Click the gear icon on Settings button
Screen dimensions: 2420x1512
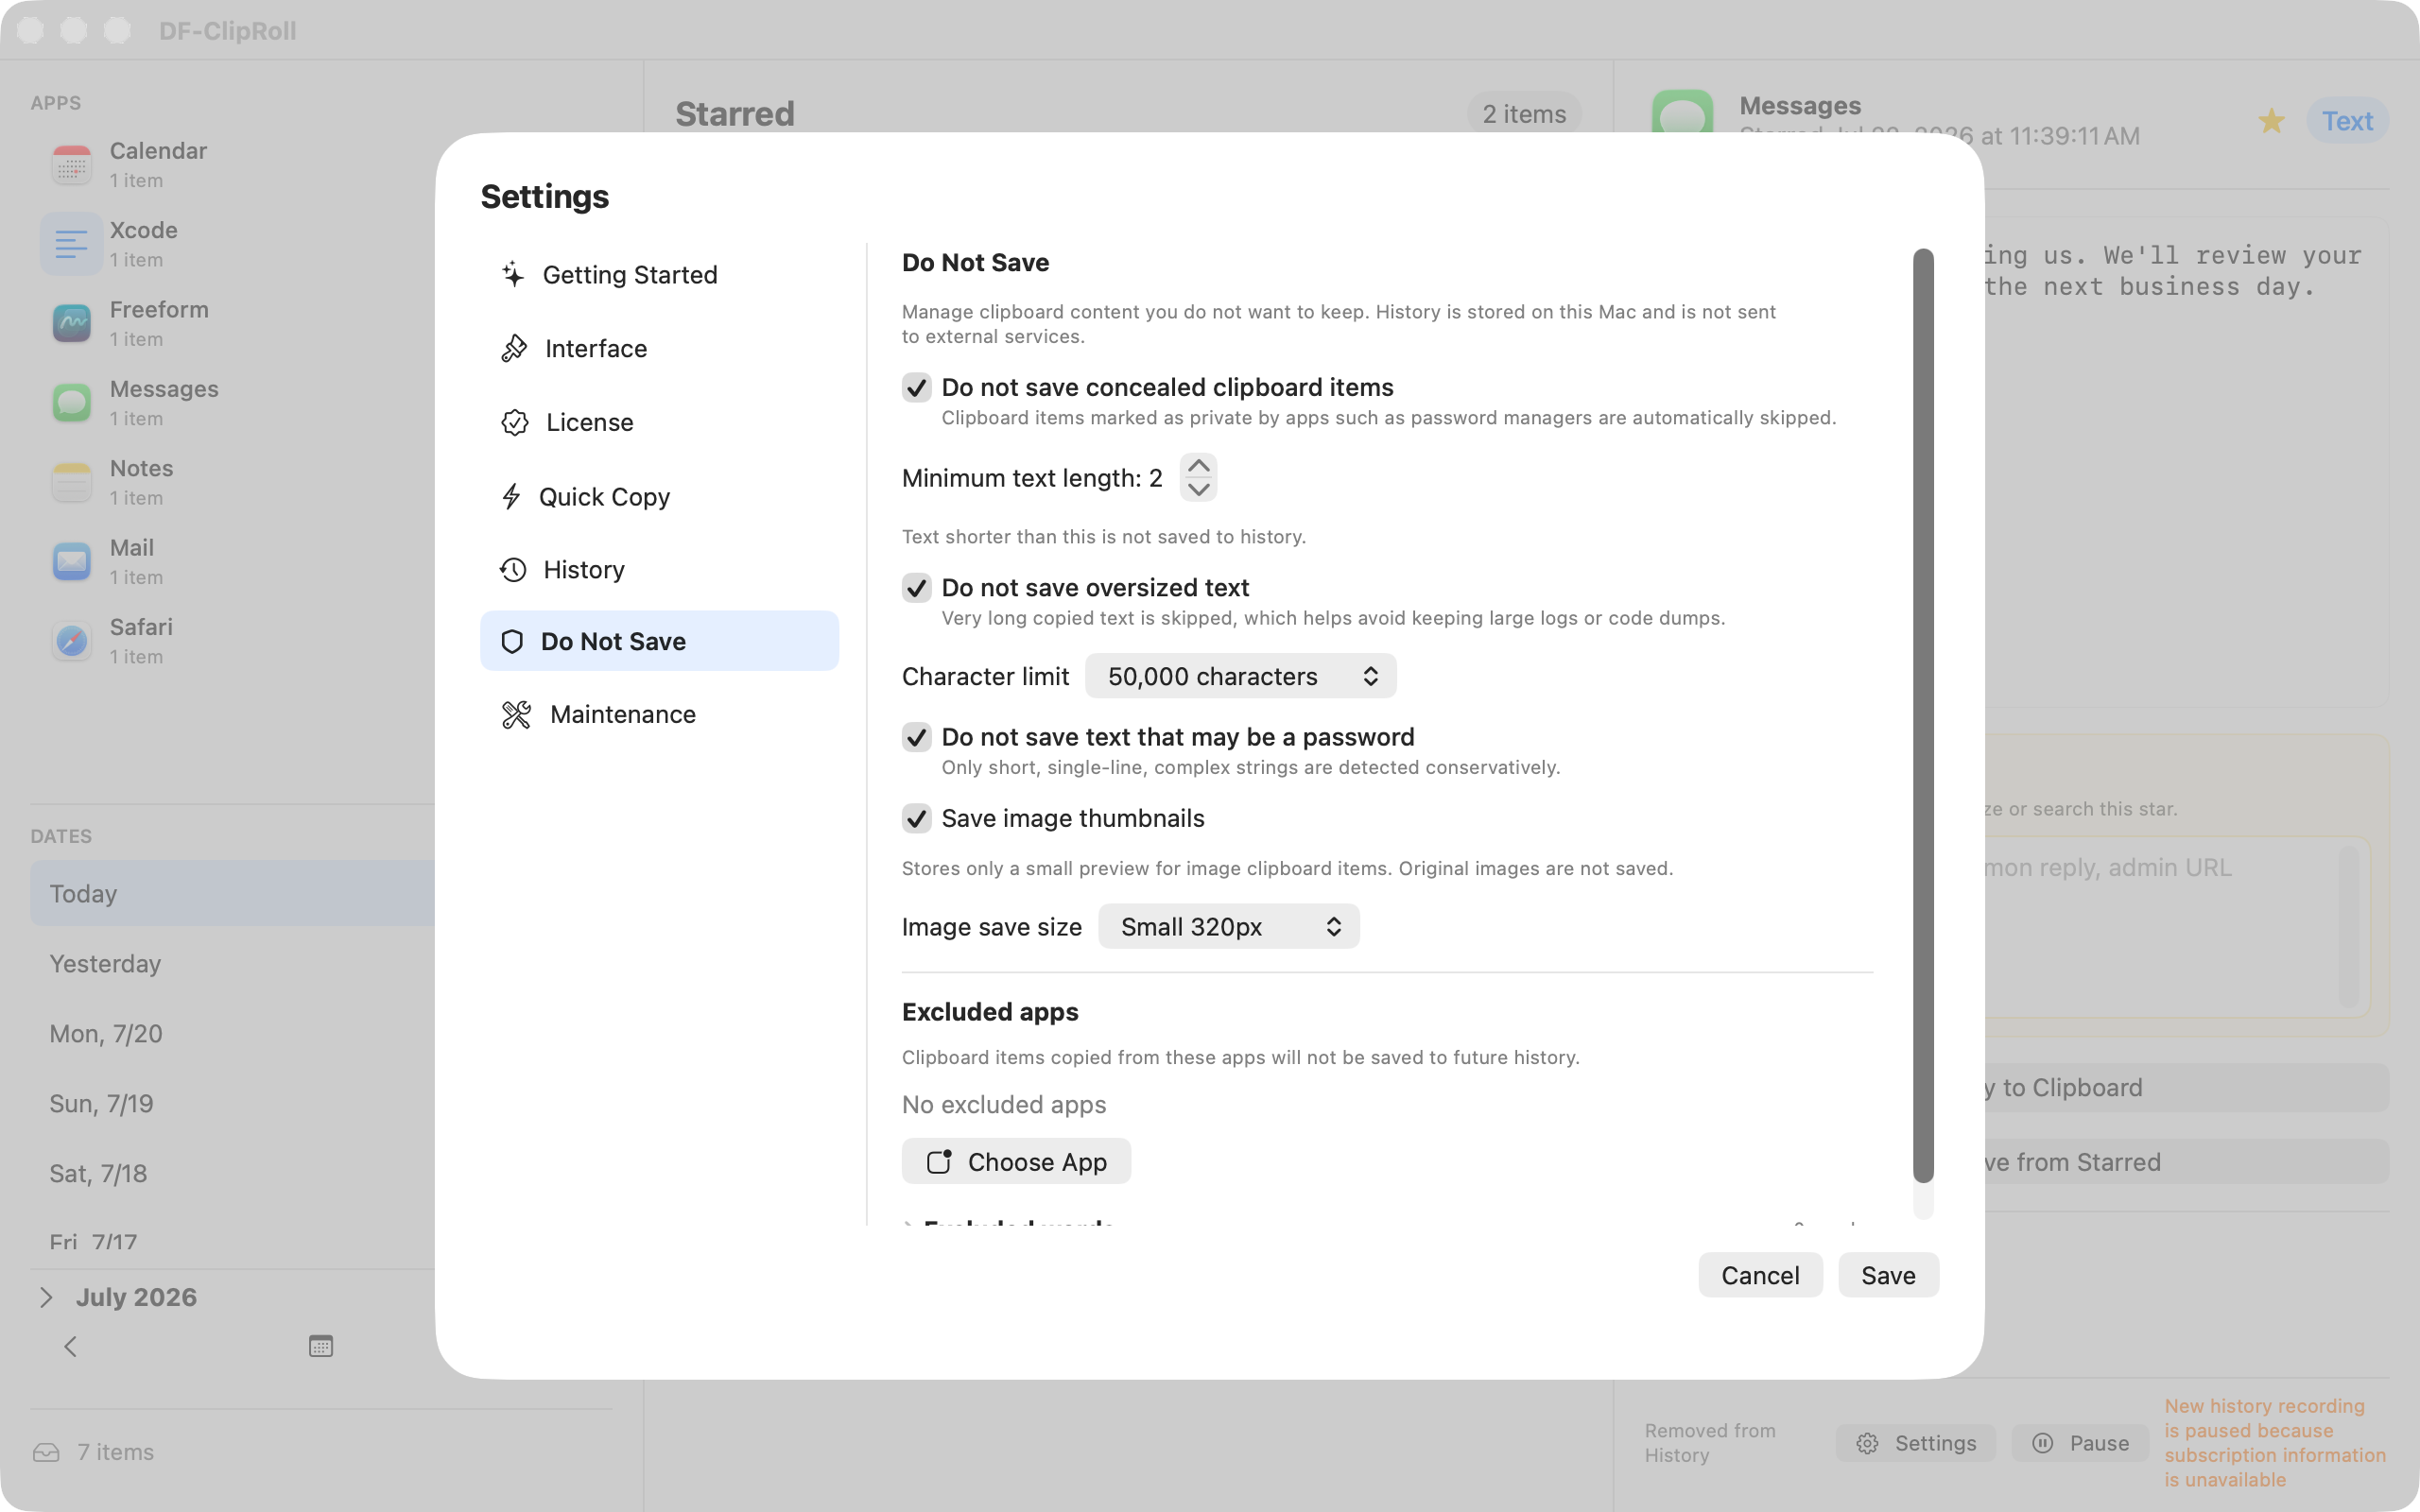1867,1443
